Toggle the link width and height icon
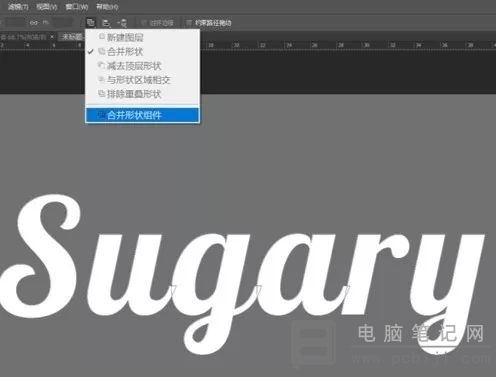The height and width of the screenshot is (381, 501). pos(34,23)
